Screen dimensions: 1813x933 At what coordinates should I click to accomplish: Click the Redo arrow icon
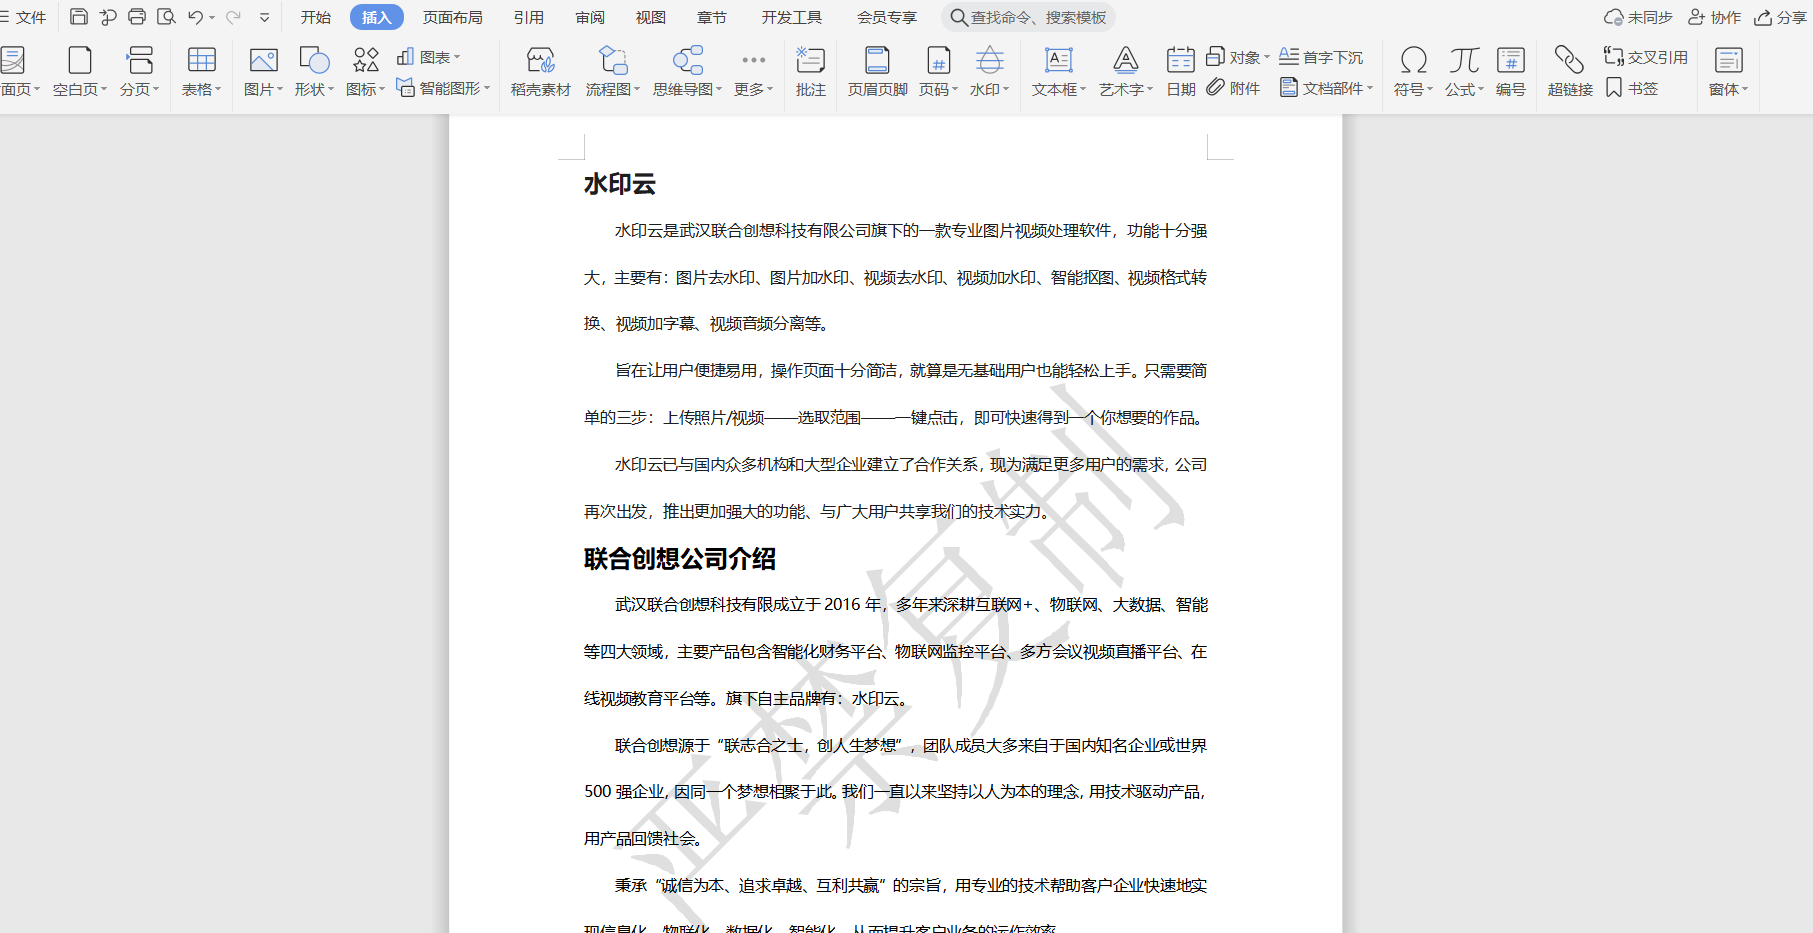[233, 17]
